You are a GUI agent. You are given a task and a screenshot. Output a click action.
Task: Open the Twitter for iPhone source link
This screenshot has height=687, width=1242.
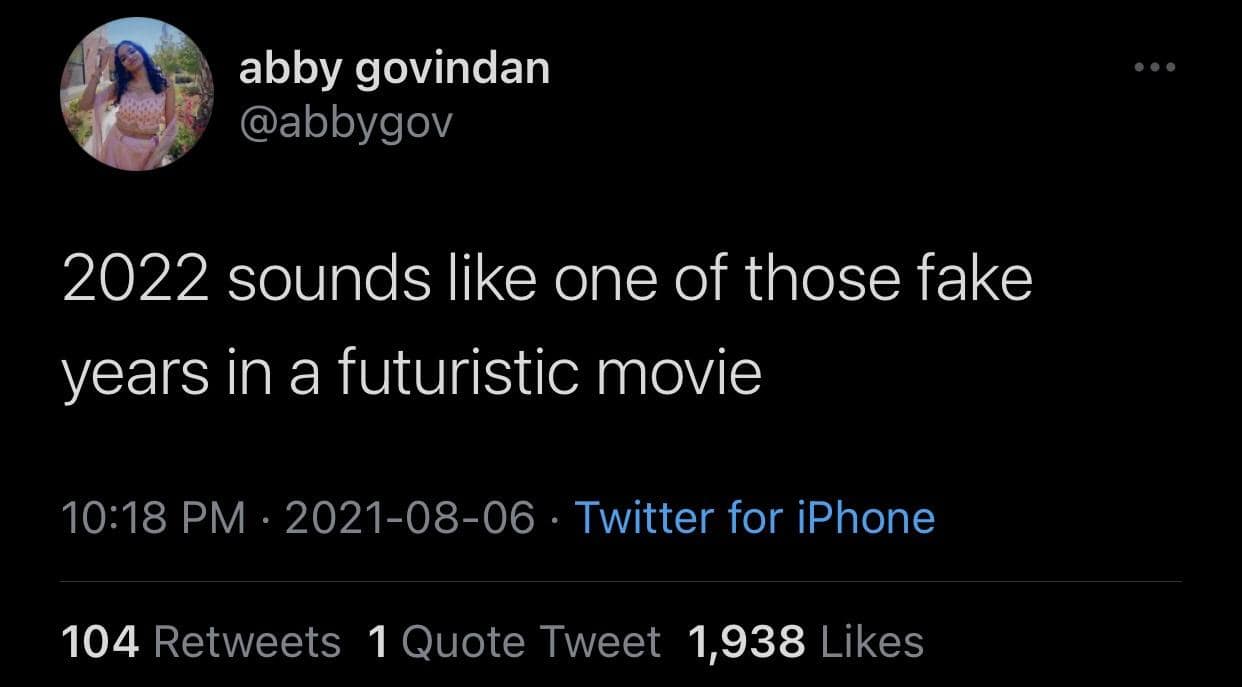[x=755, y=518]
